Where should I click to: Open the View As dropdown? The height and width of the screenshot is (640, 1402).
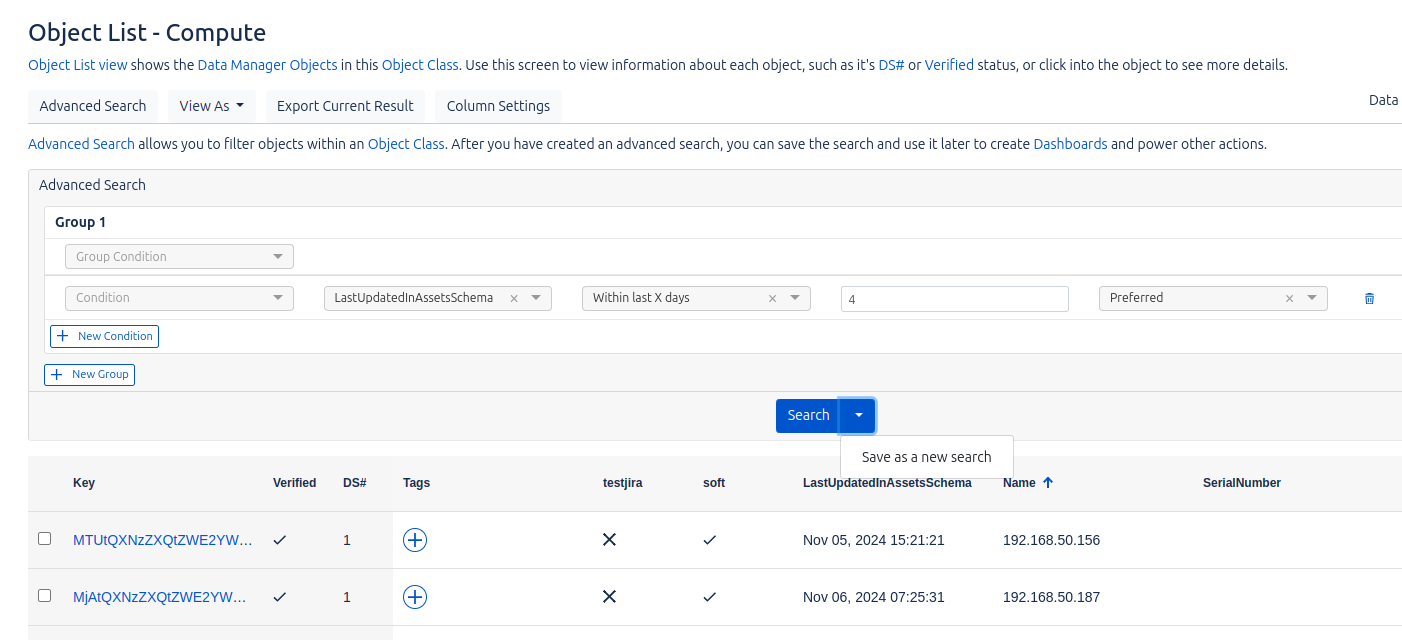[212, 106]
